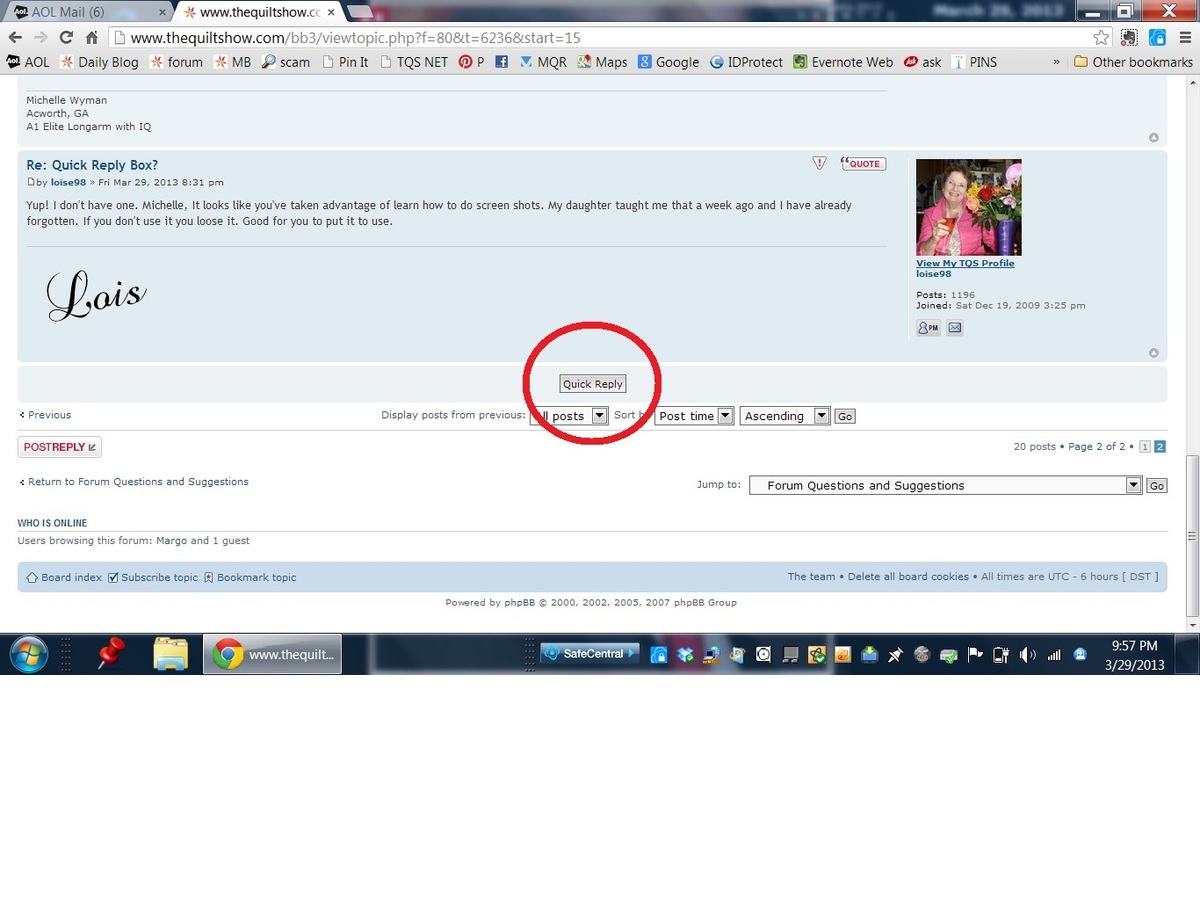Open the View My TQS Profile link

point(965,264)
